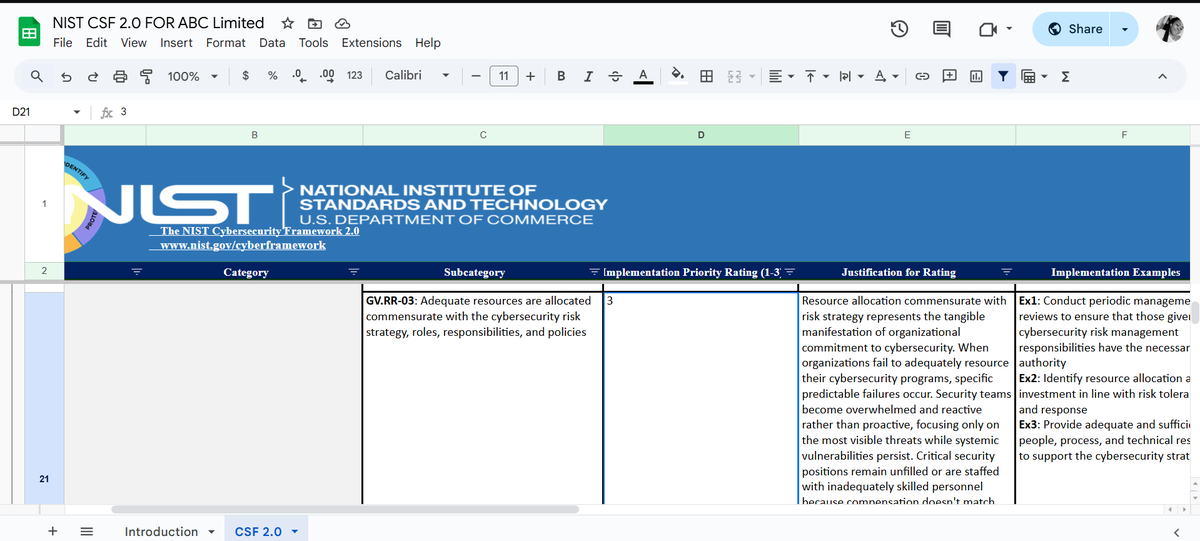The image size is (1200, 541).
Task: Increase font size with plus button
Action: 530,76
